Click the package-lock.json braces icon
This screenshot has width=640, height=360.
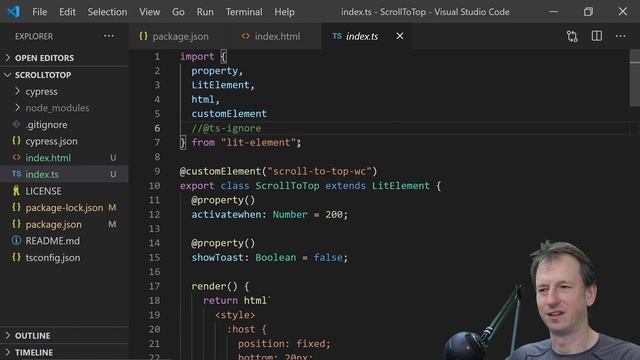(x=16, y=207)
